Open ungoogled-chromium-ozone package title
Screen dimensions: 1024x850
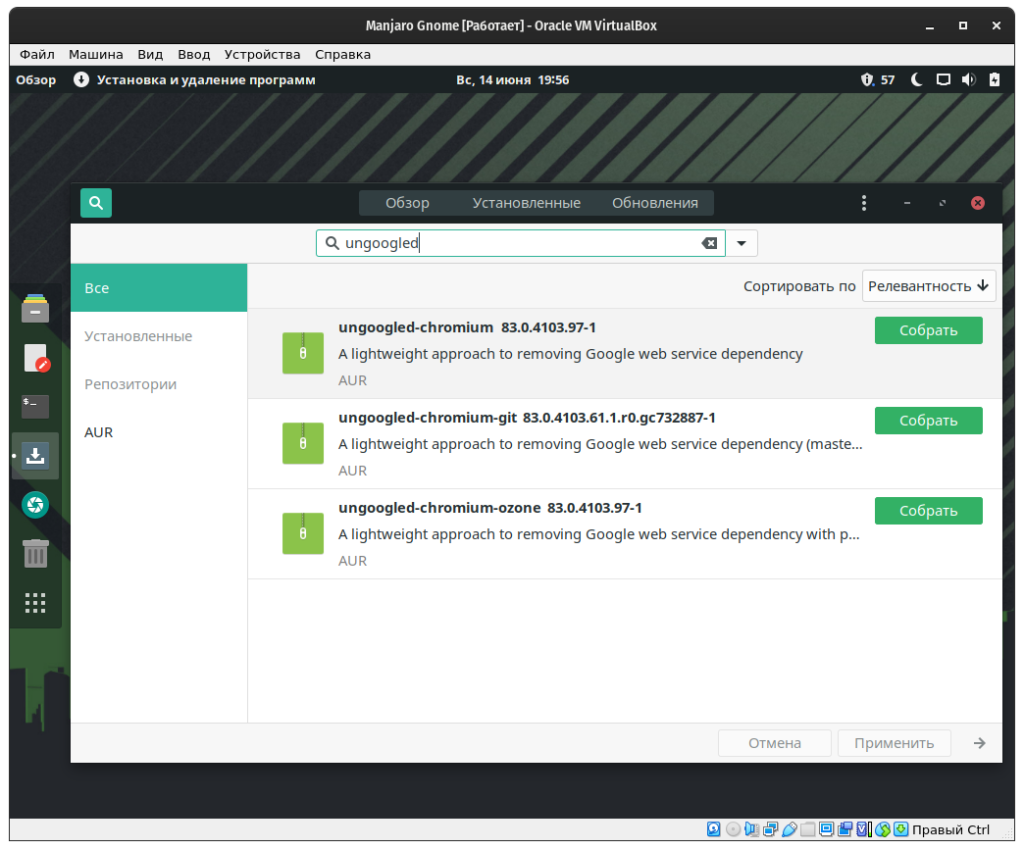pos(440,508)
